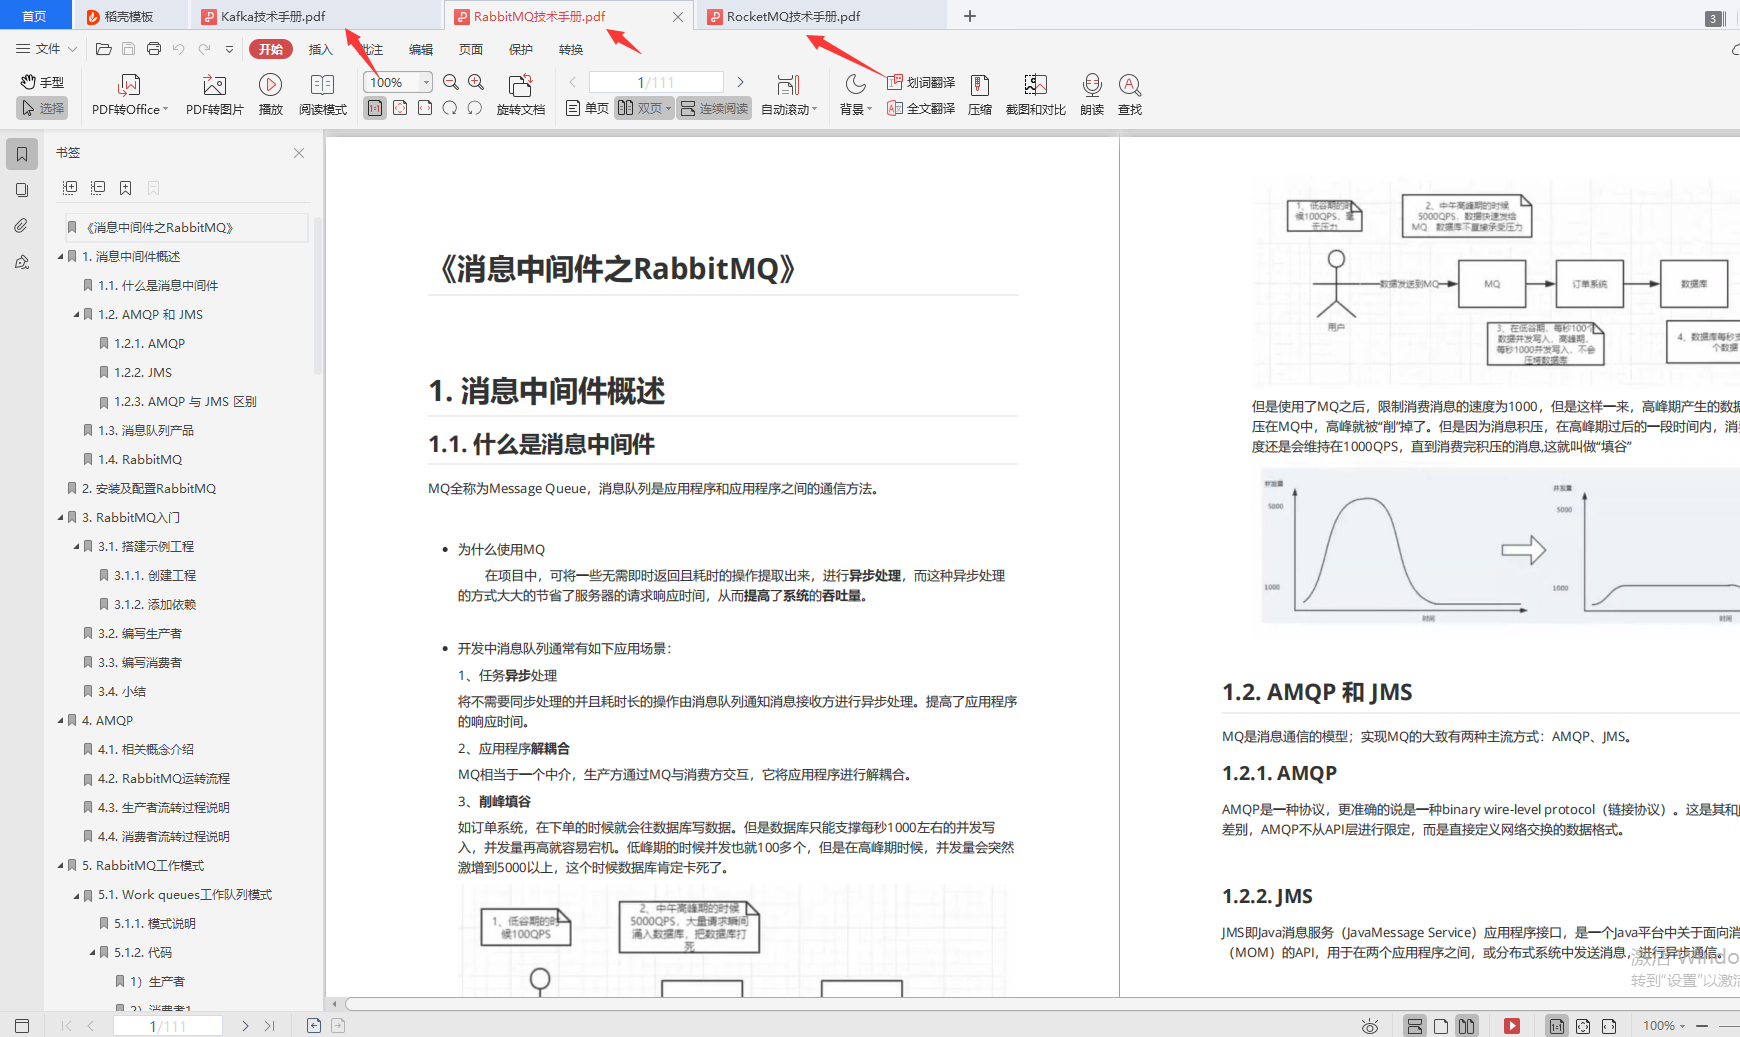Open a new tab with plus button
This screenshot has width=1740, height=1037.
click(969, 16)
